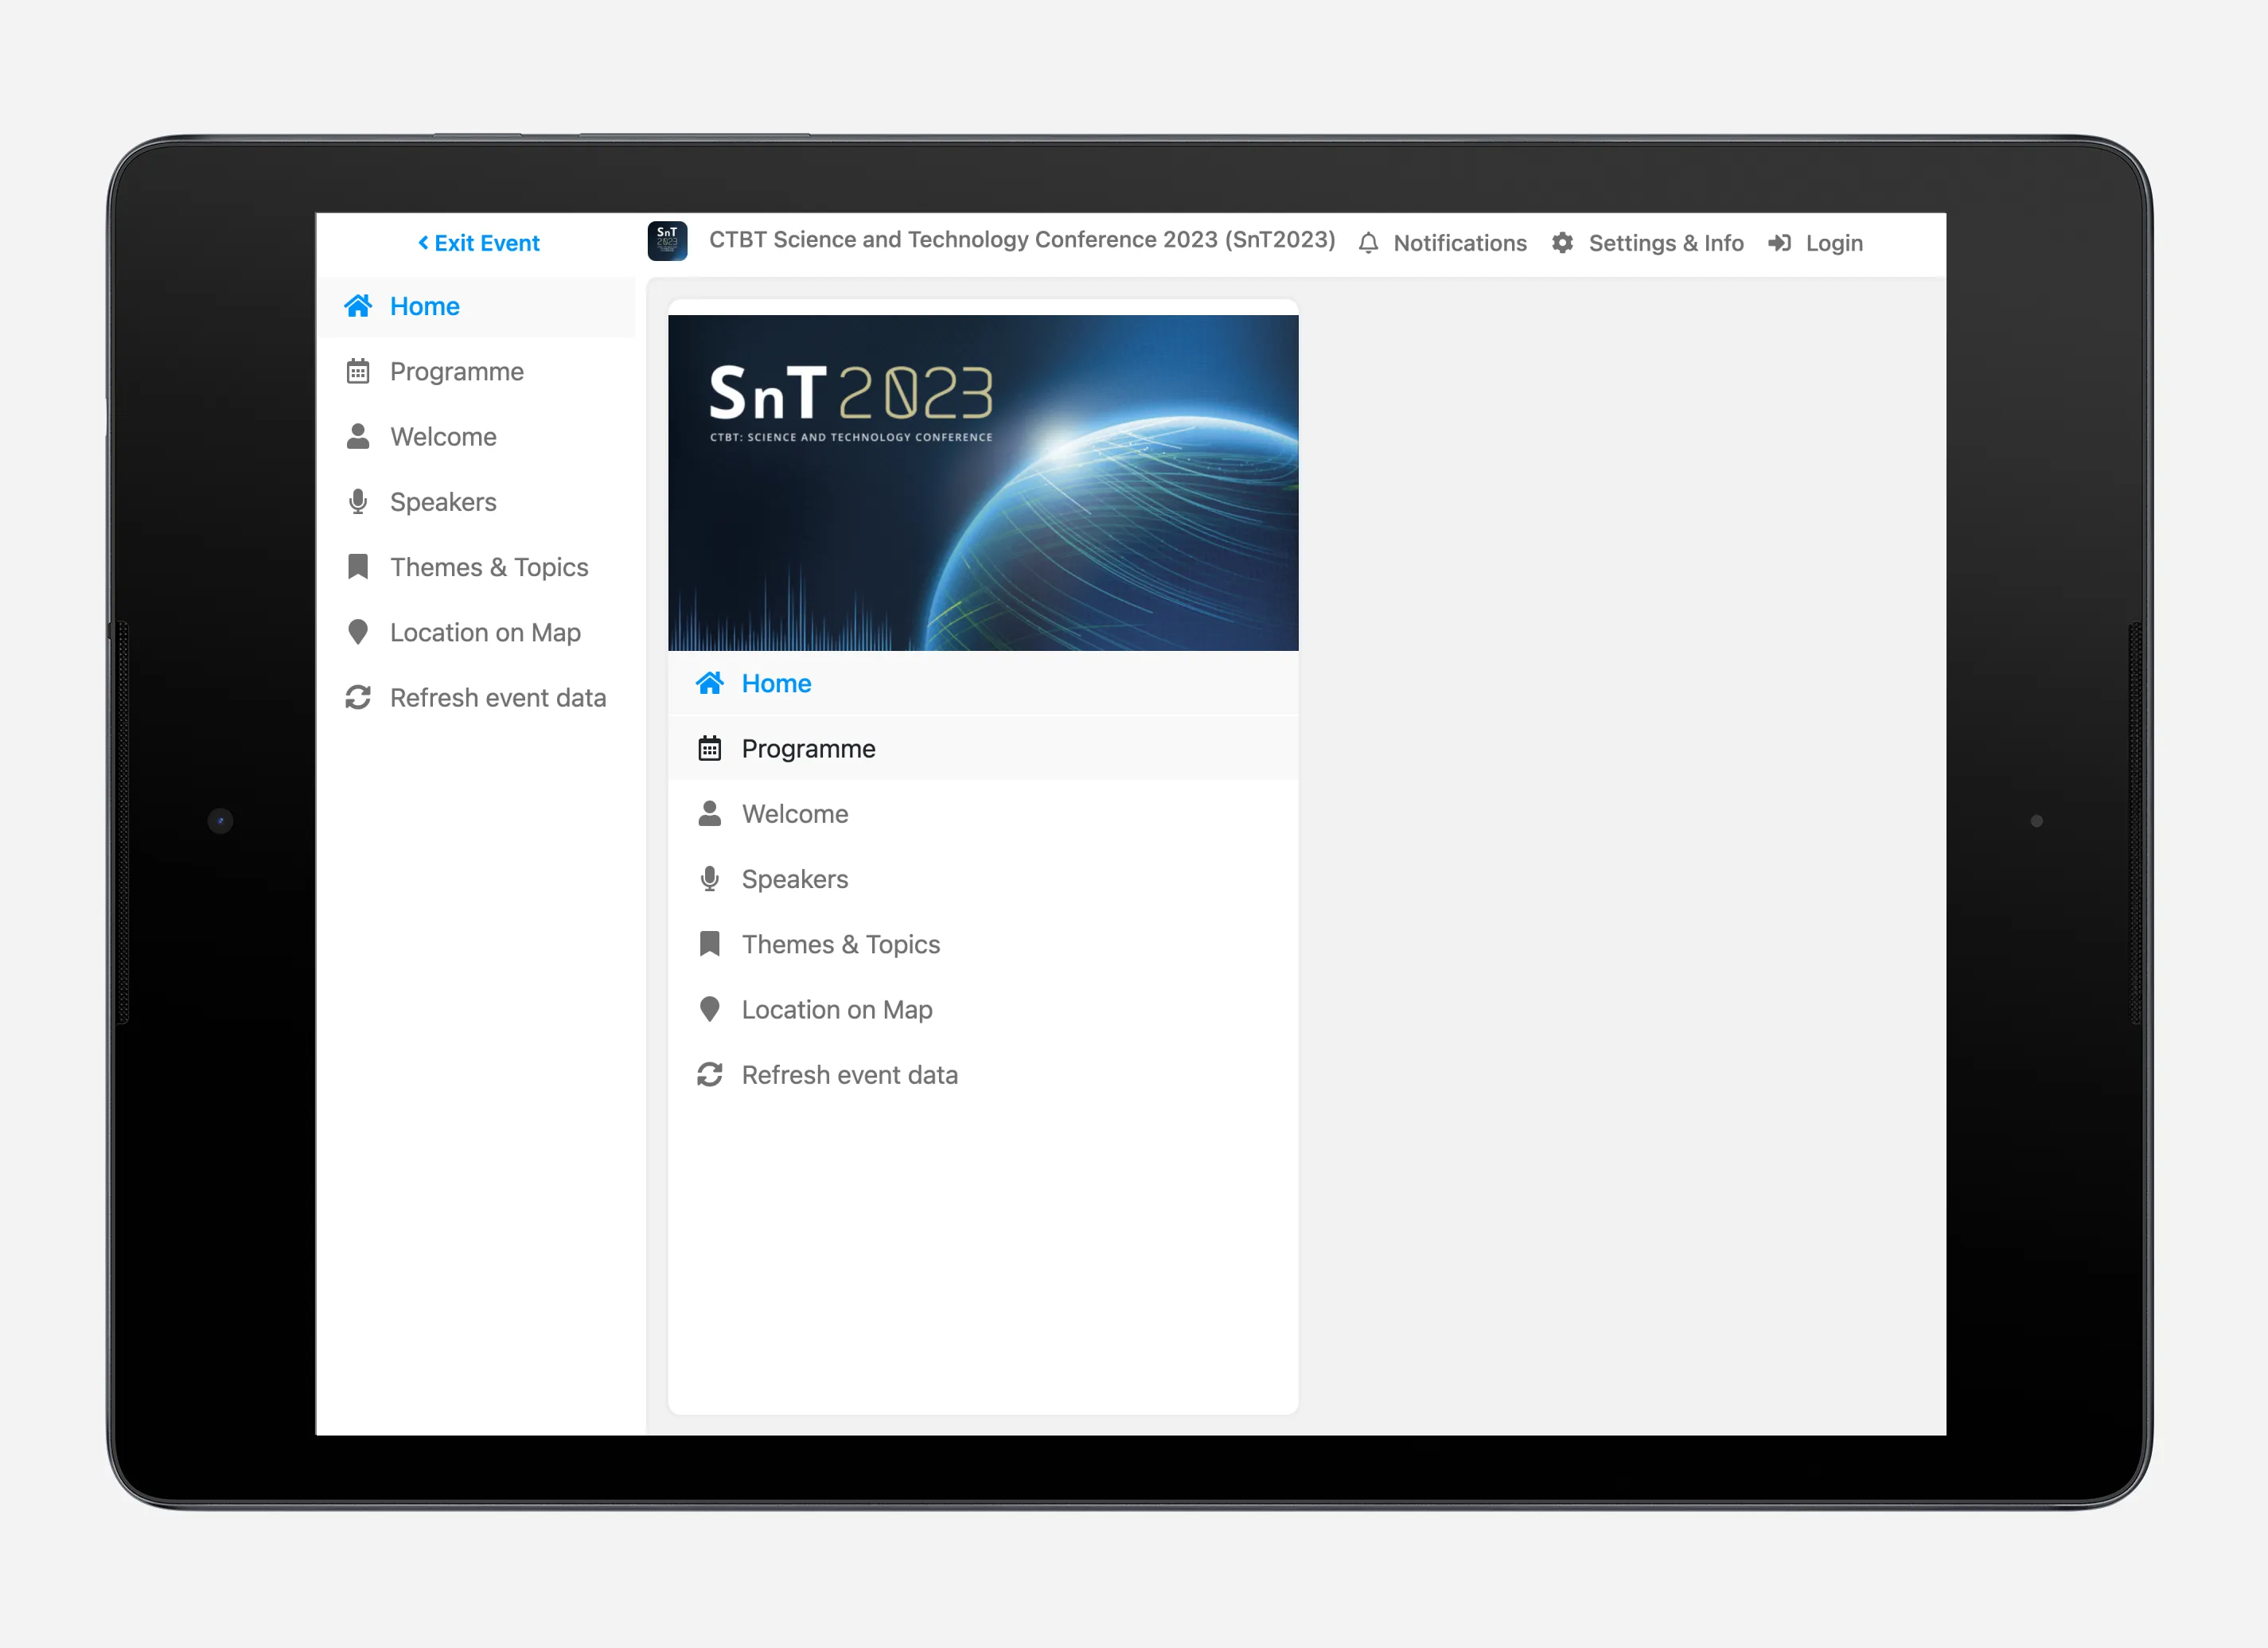Open Programme in the main panel list
The width and height of the screenshot is (2268, 1648).
[983, 748]
